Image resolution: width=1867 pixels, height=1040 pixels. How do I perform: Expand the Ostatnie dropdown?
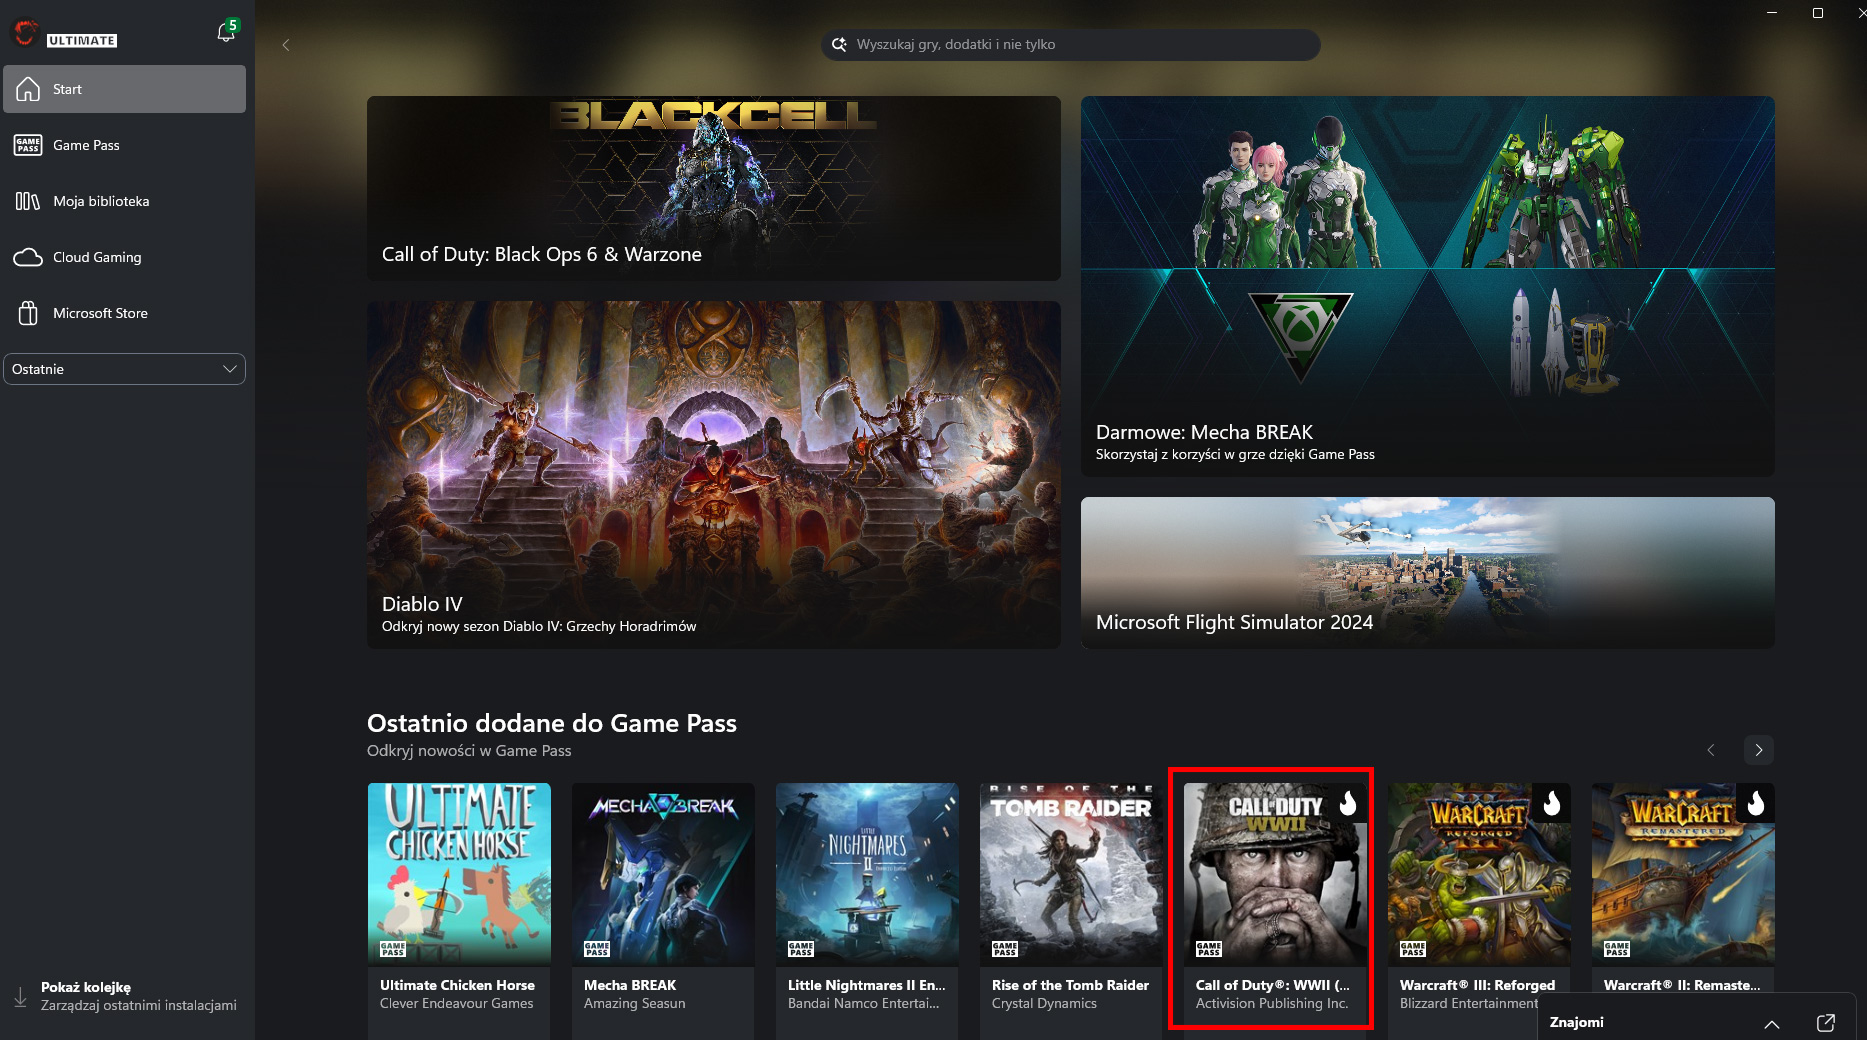pyautogui.click(x=124, y=369)
